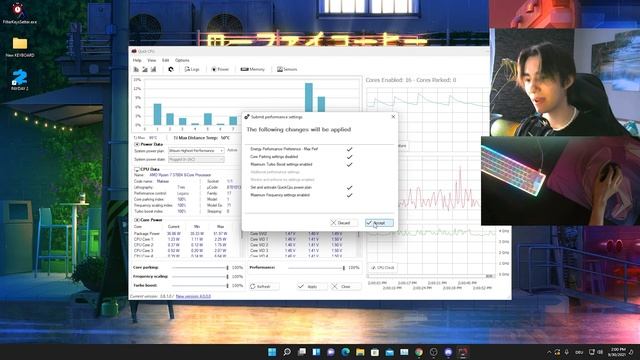
Task: Click the Refresh button in Quick CPU
Action: [x=264, y=287]
